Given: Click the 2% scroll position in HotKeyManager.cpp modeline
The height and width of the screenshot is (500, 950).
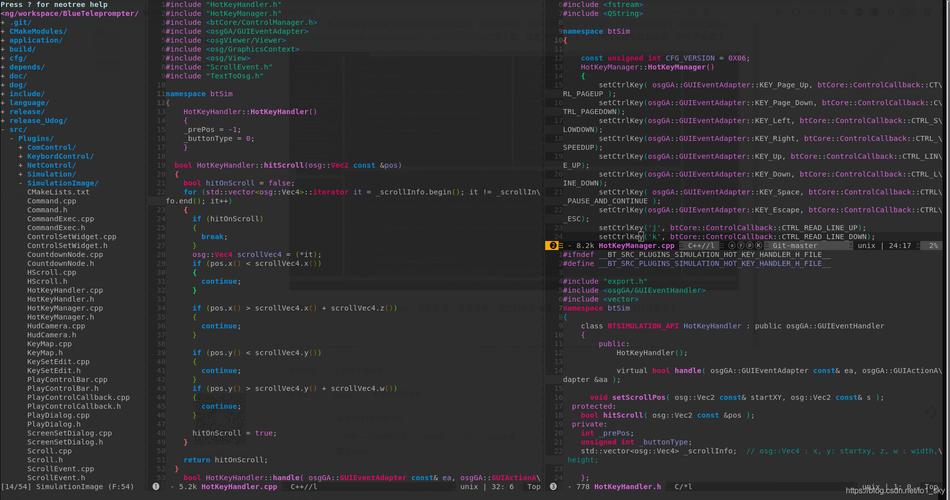Looking at the screenshot, I should (933, 245).
